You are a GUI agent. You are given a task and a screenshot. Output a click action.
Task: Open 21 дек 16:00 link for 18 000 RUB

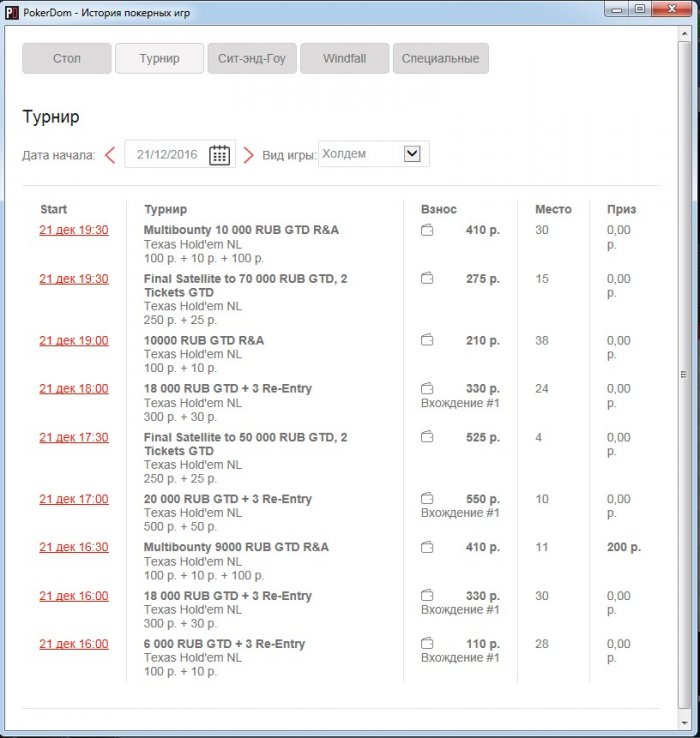pos(74,596)
